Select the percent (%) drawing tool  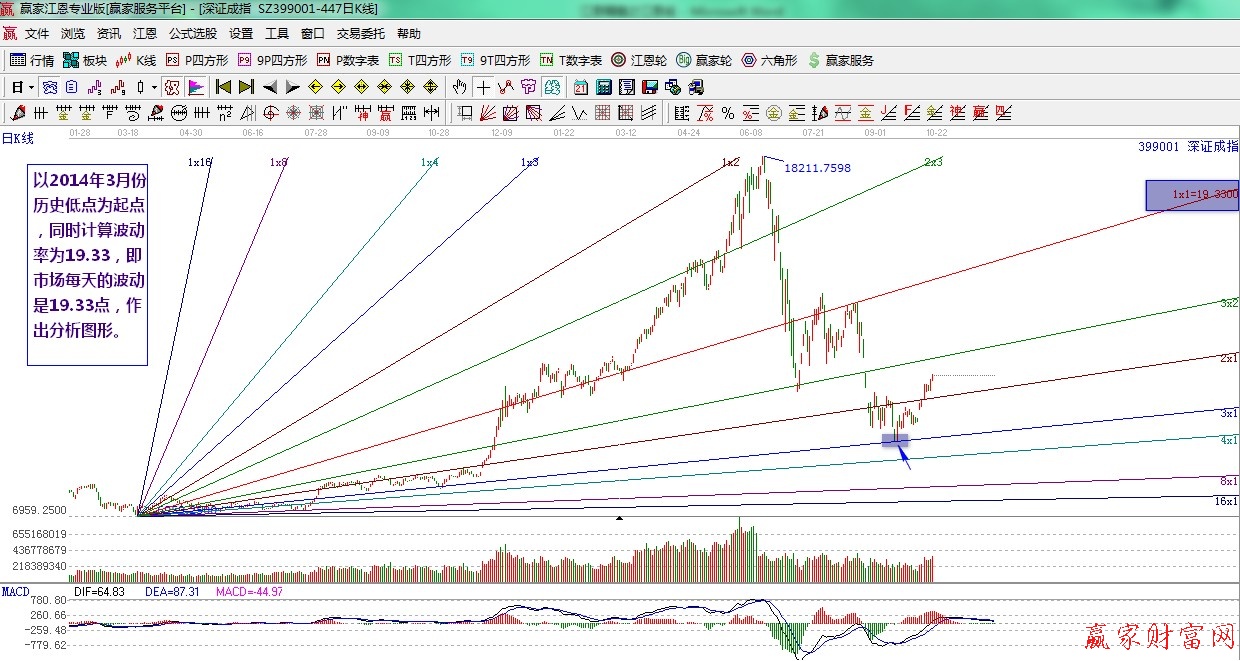click(727, 113)
